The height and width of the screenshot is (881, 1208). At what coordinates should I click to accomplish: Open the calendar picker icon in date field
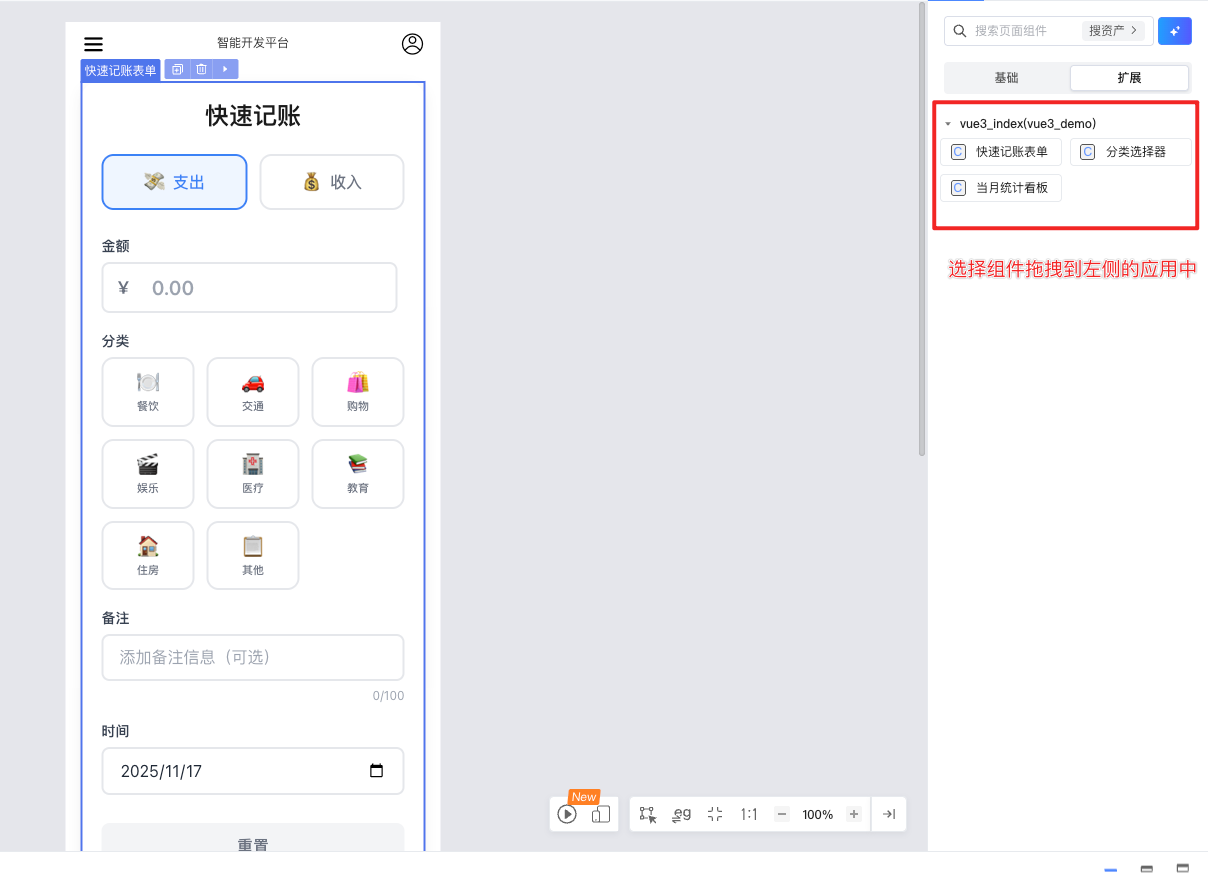(x=376, y=771)
